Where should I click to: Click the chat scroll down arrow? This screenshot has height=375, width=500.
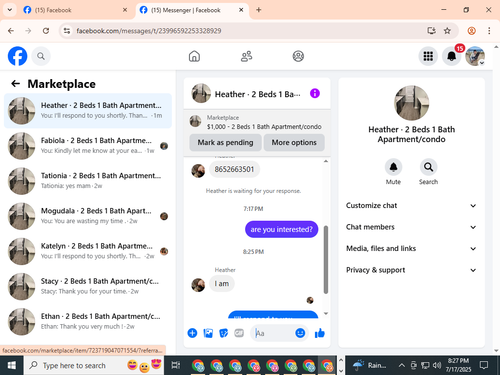tap(326, 313)
